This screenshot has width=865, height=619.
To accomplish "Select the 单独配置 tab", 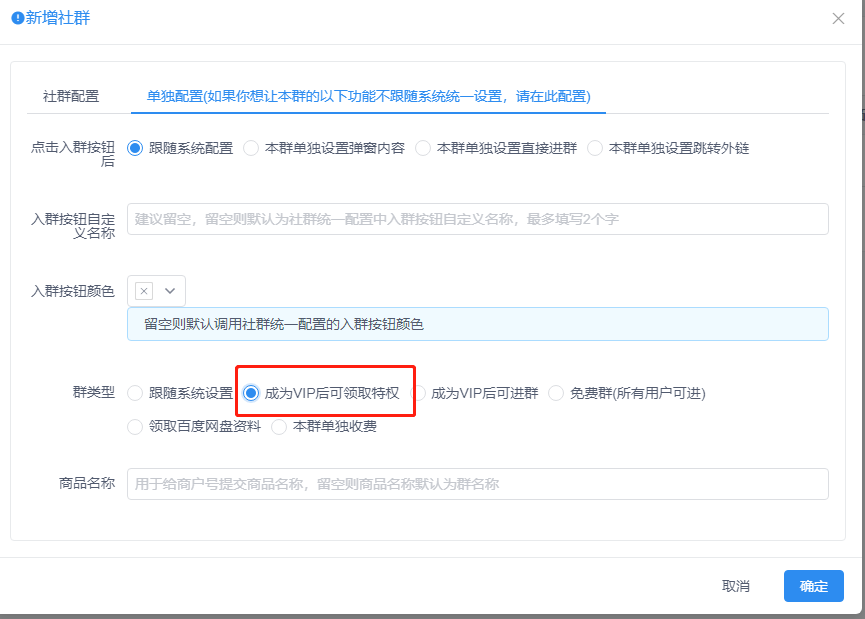I will point(369,96).
